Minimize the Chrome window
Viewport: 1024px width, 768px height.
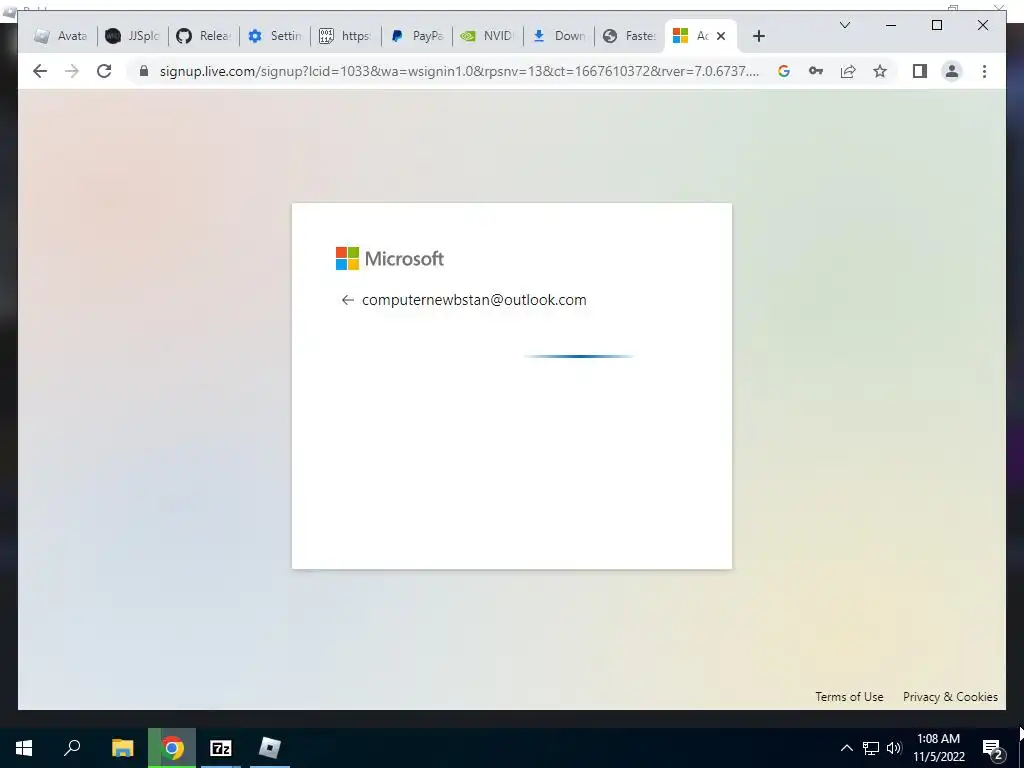(891, 25)
